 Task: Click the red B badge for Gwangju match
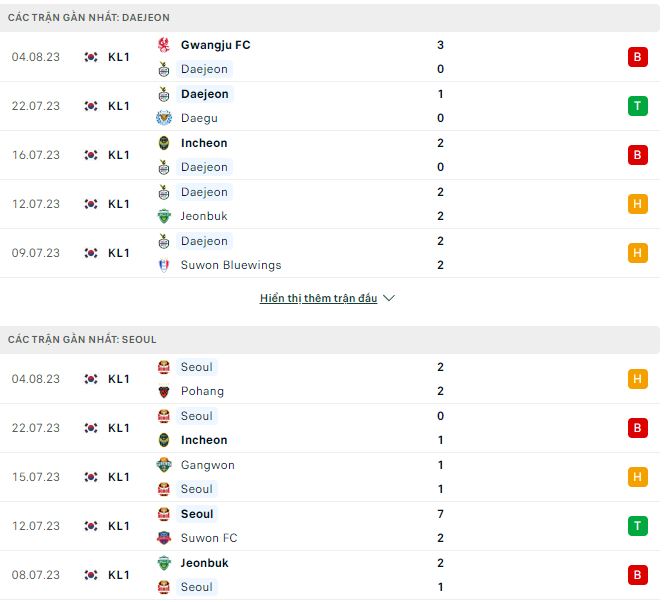(x=637, y=57)
